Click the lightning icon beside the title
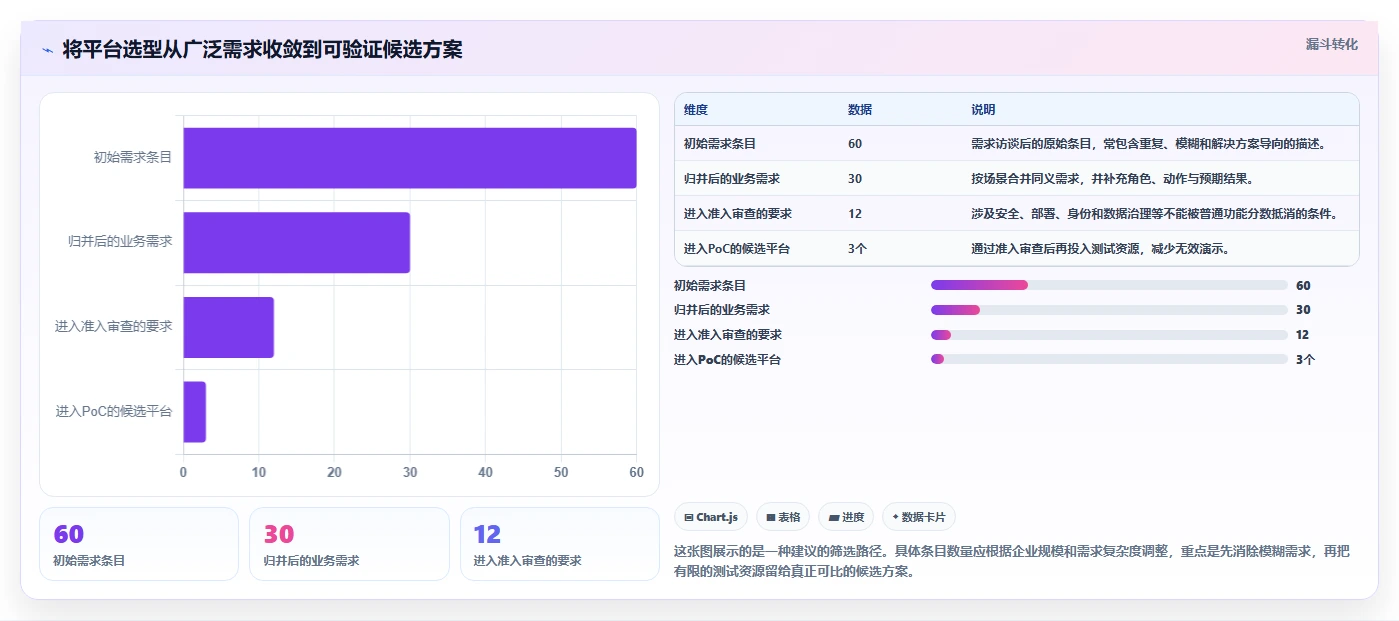Viewport: 1399px width, 621px height. pyautogui.click(x=47, y=50)
